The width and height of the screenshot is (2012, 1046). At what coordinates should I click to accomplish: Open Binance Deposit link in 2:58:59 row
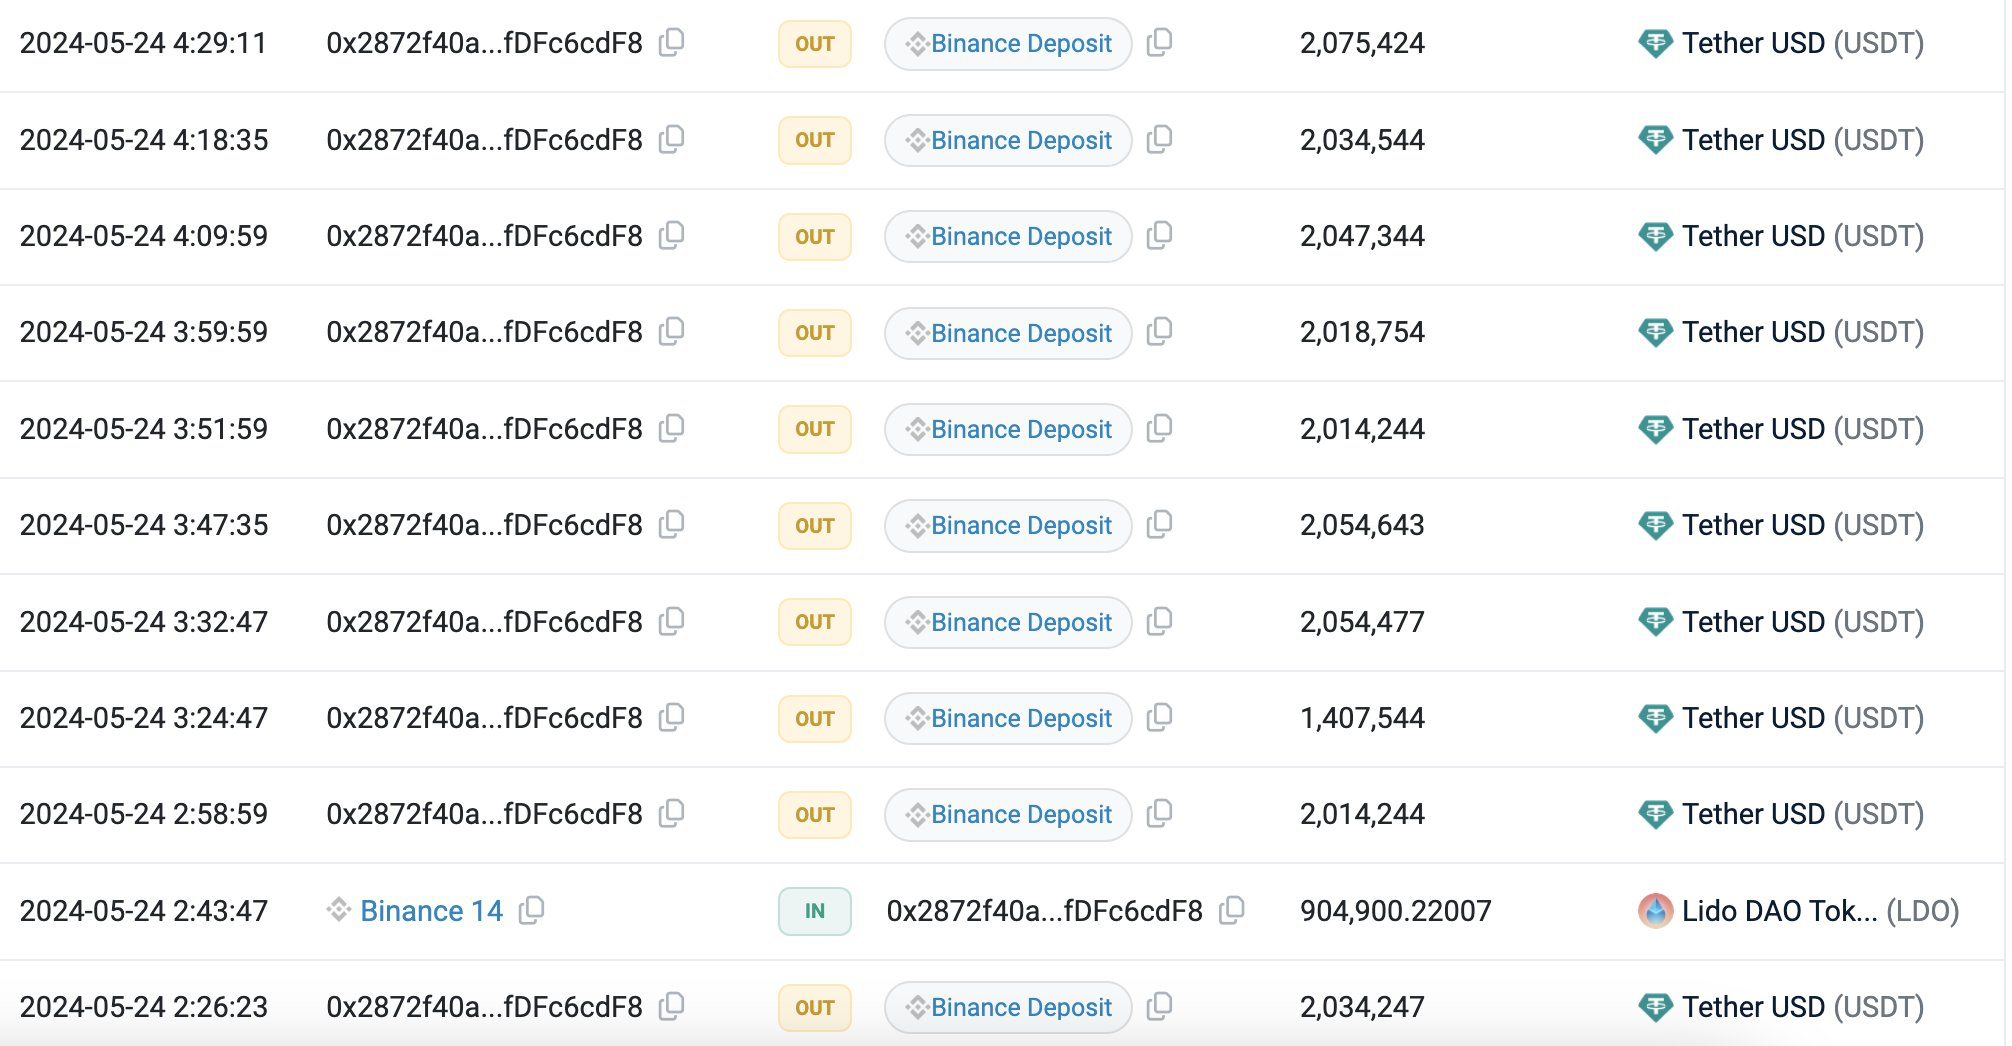(x=1008, y=814)
